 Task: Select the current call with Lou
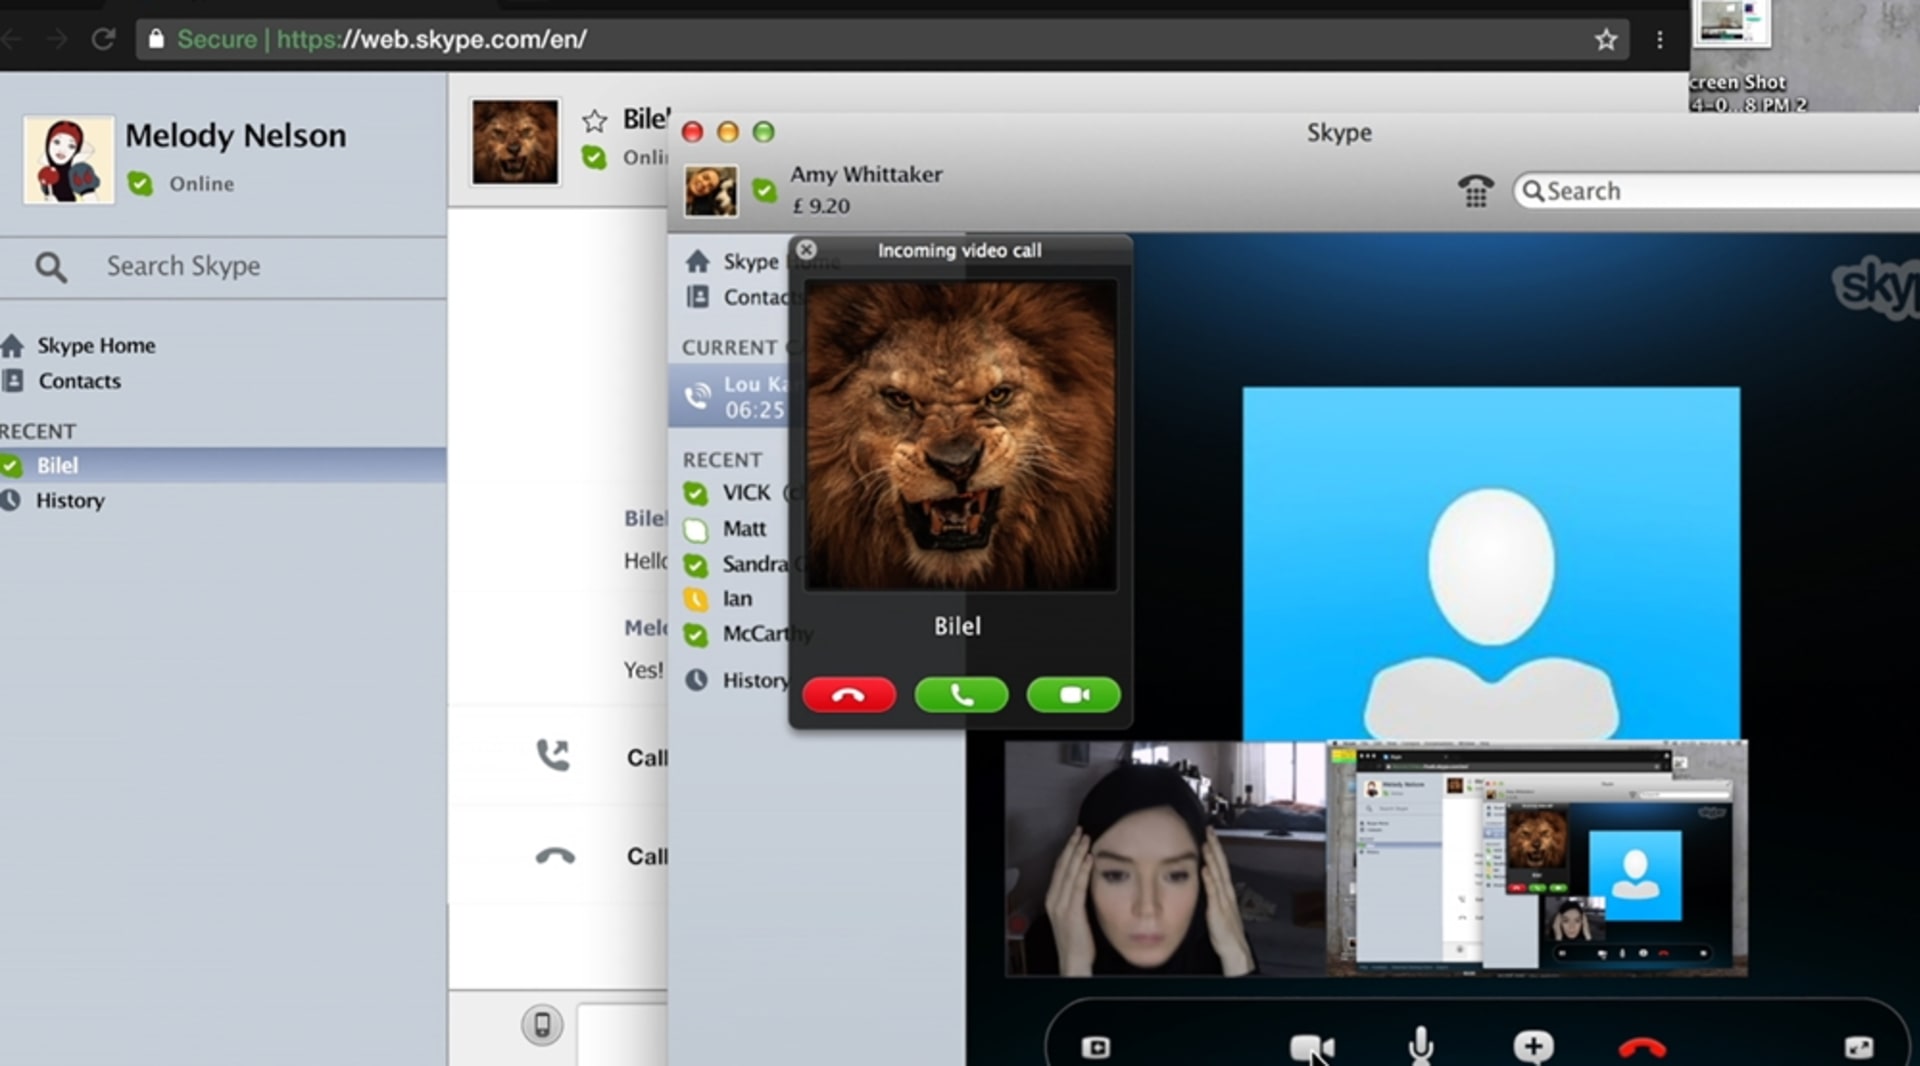click(729, 396)
